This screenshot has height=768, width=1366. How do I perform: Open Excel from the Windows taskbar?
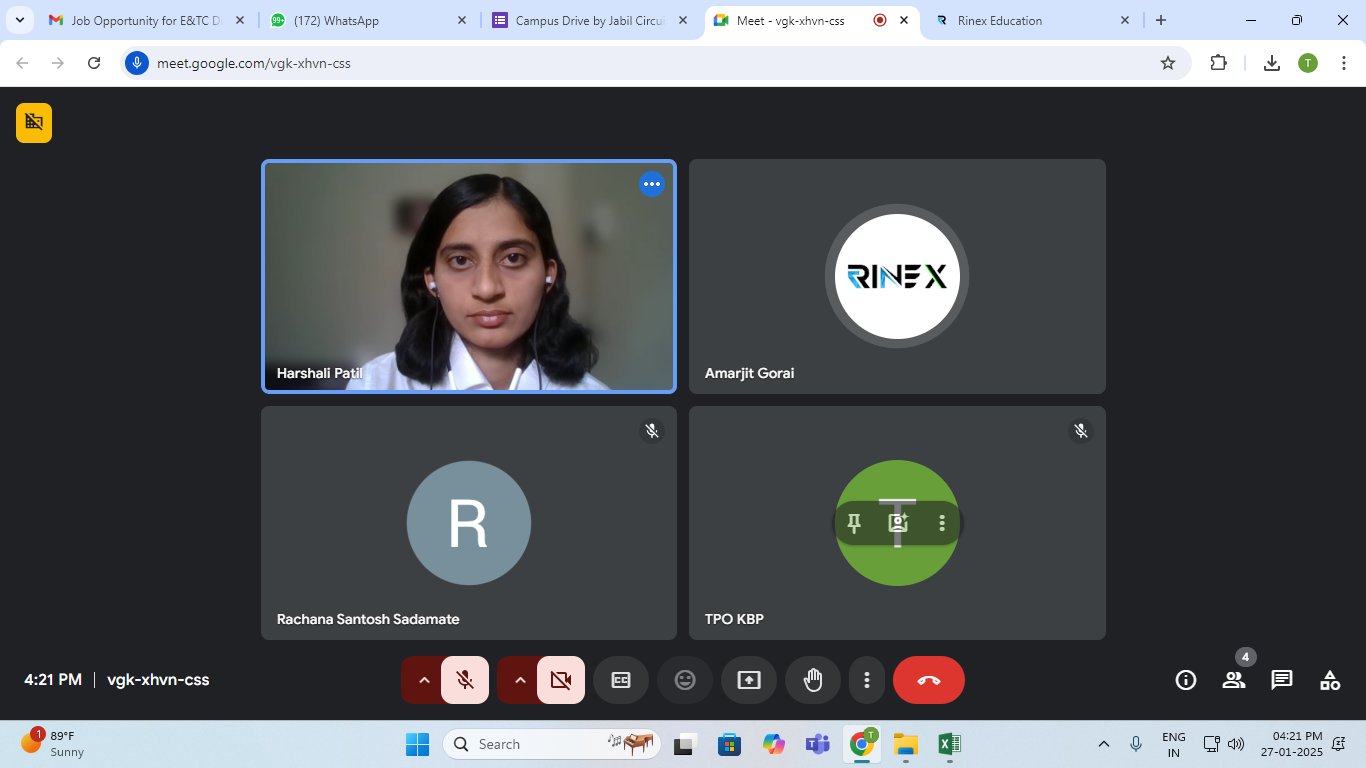949,744
